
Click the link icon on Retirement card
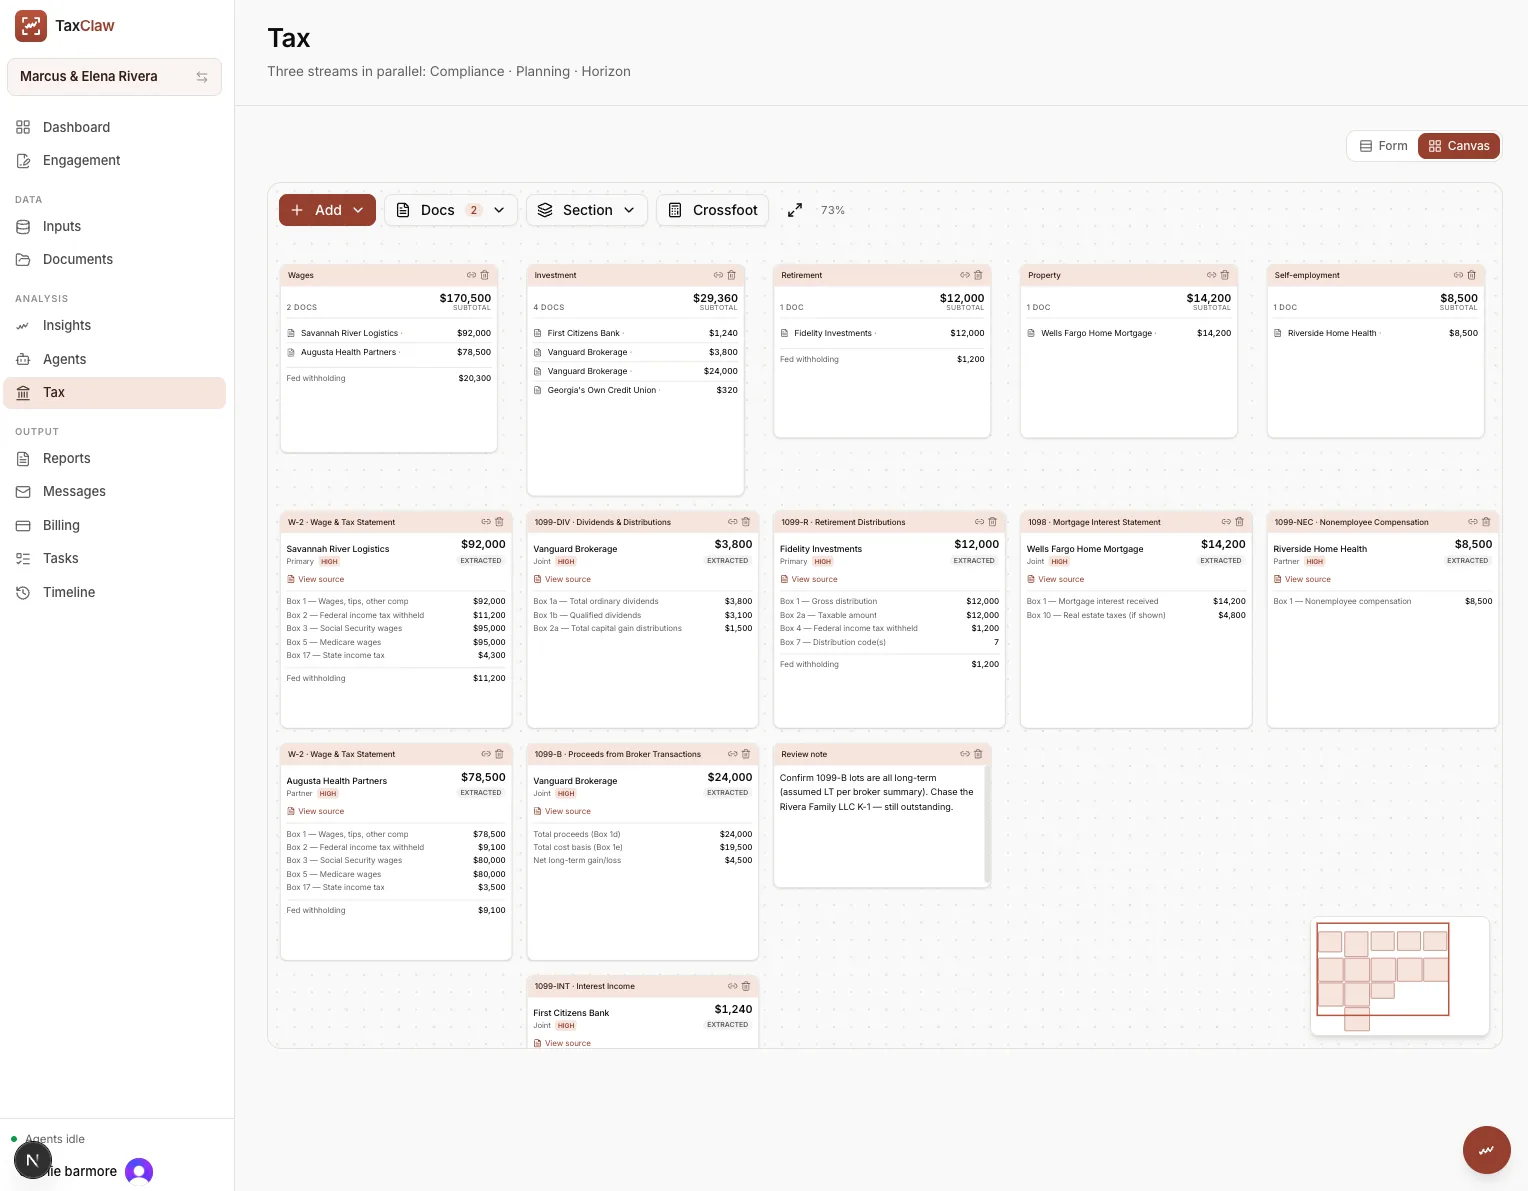965,275
